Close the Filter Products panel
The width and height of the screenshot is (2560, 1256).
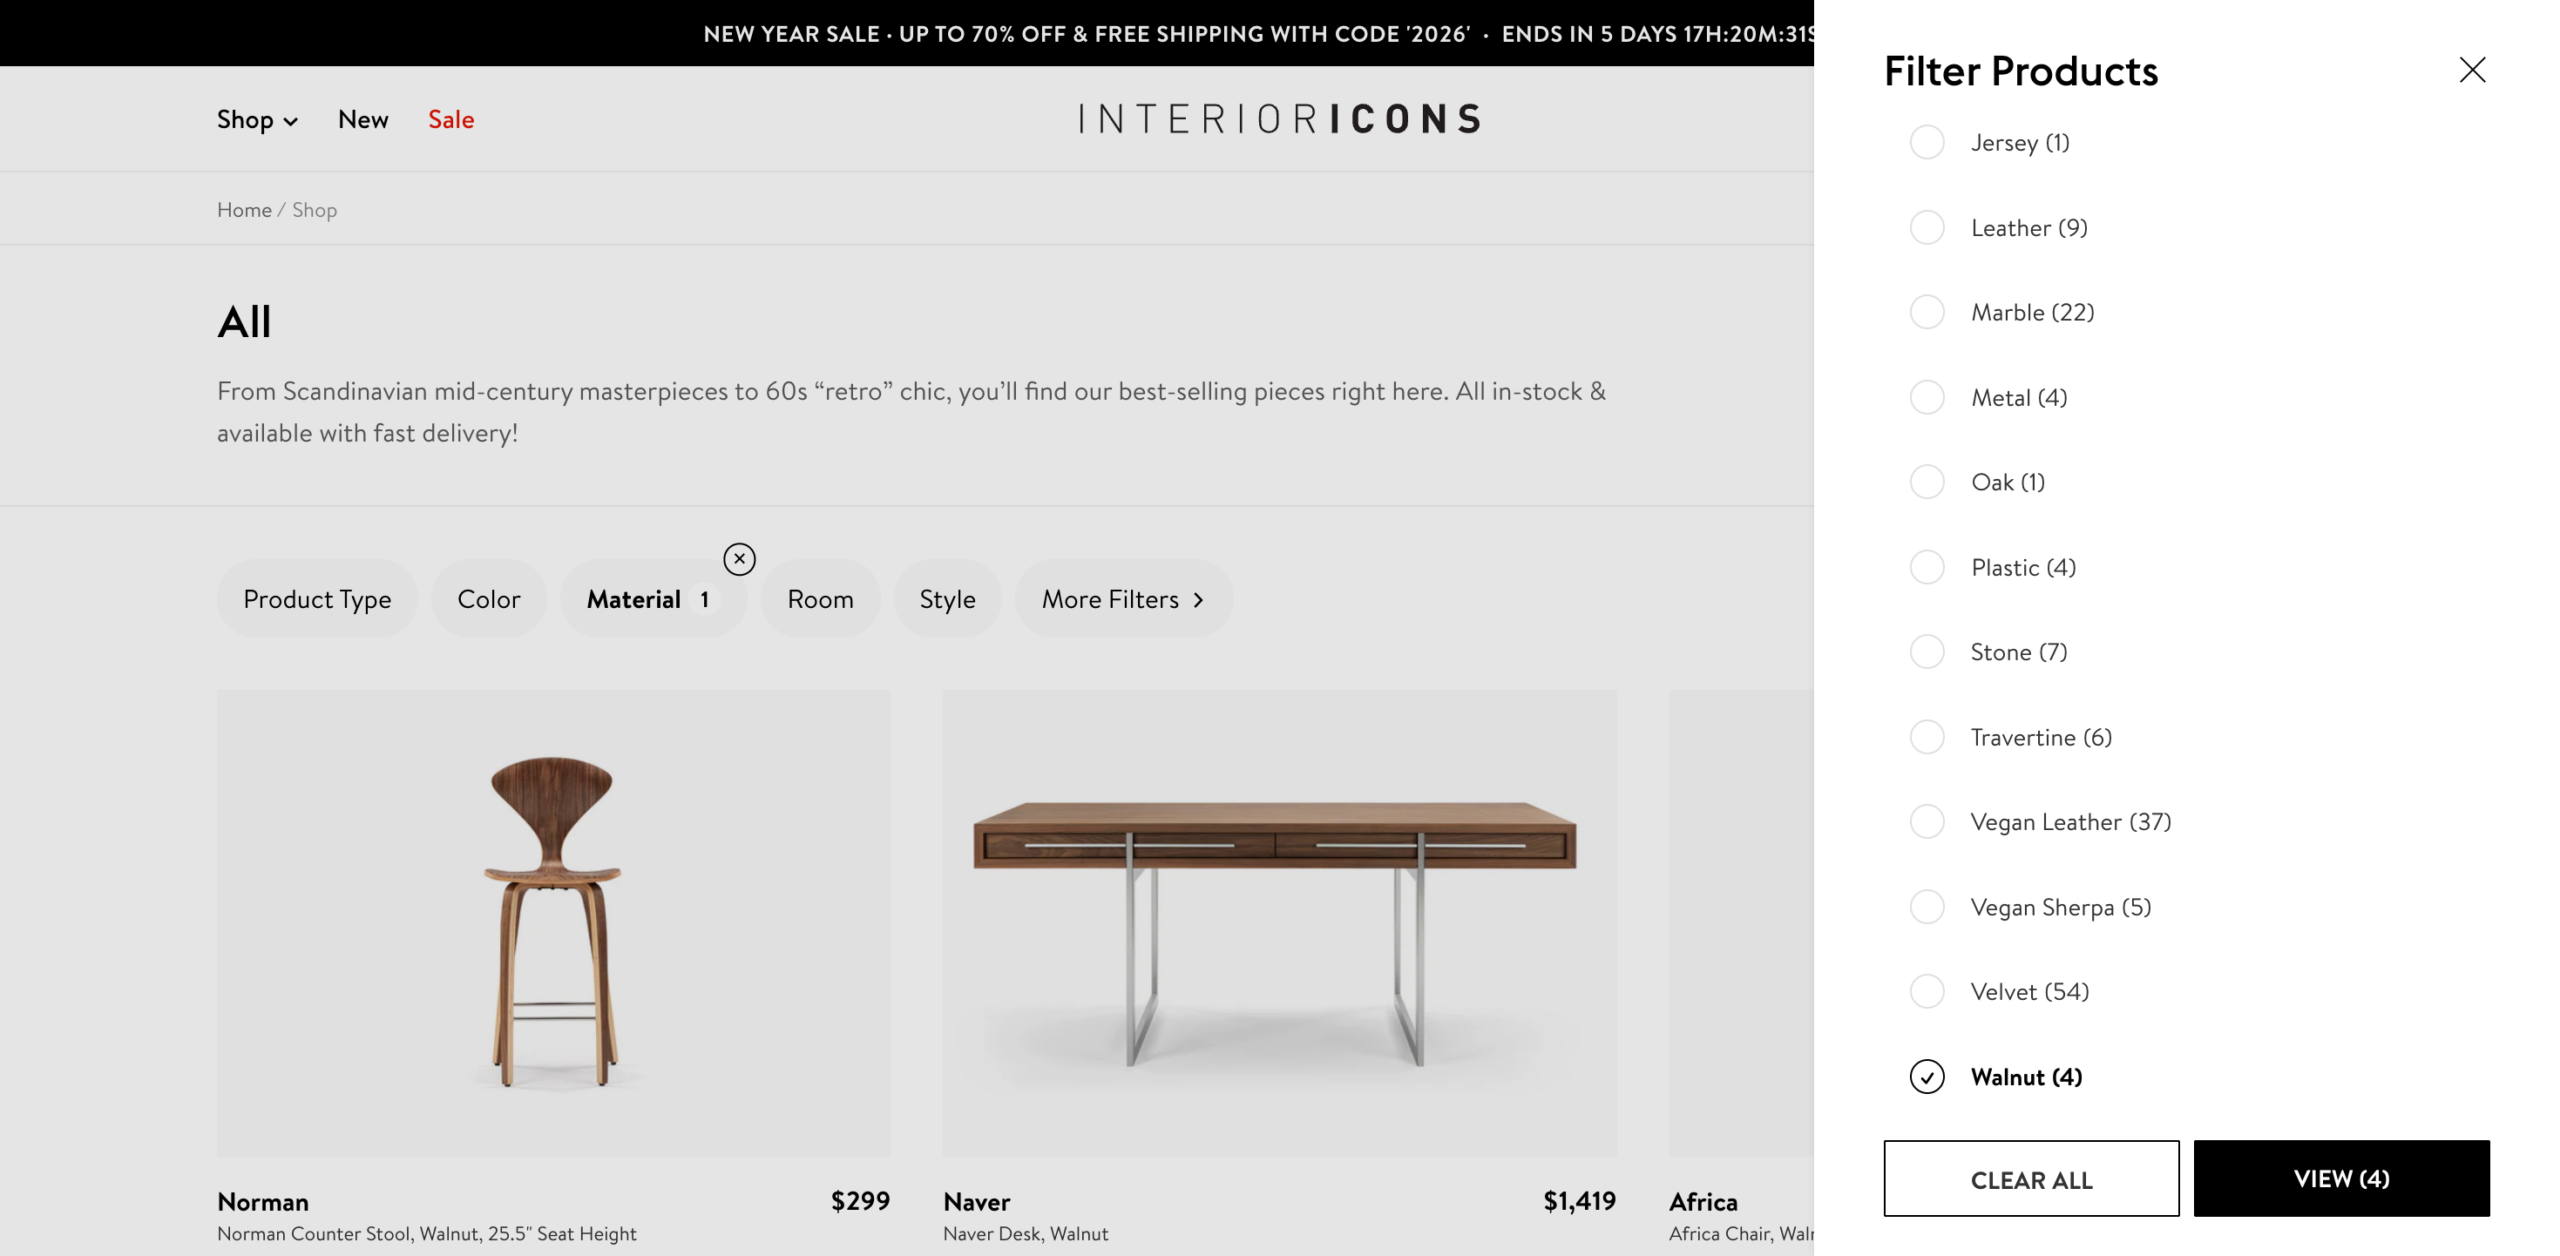pos(2472,70)
